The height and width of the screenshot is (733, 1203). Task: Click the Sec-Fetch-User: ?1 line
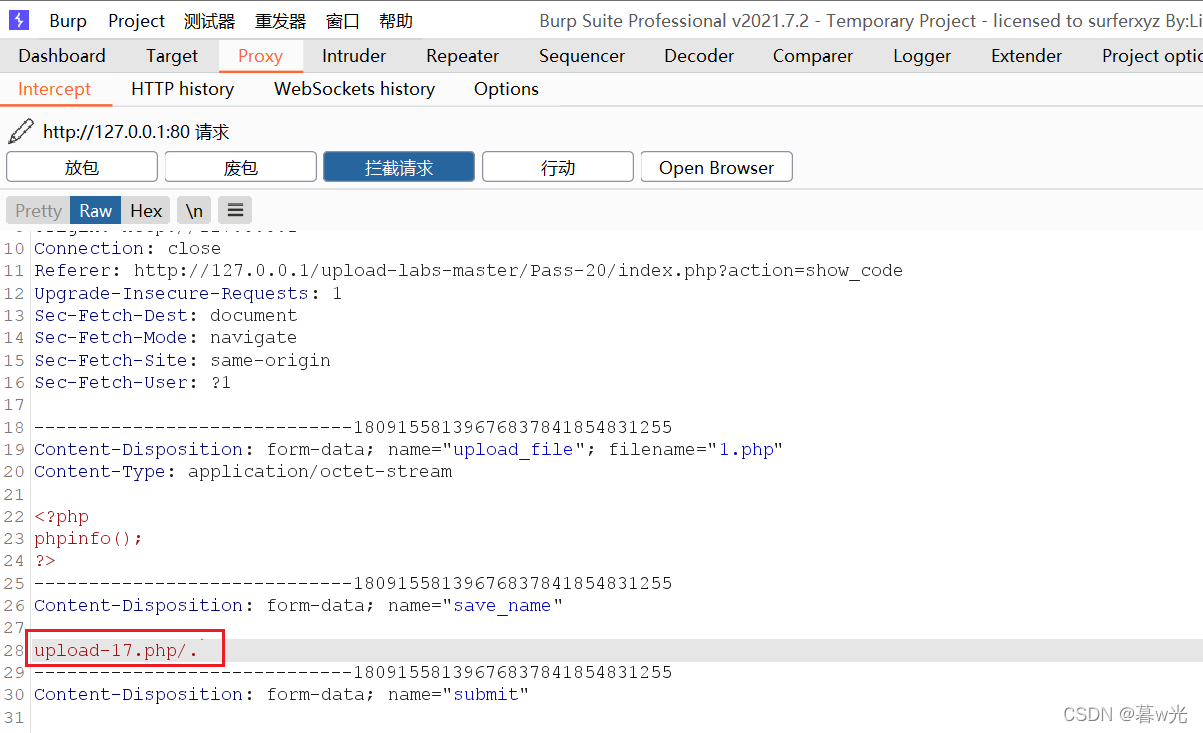click(x=133, y=382)
